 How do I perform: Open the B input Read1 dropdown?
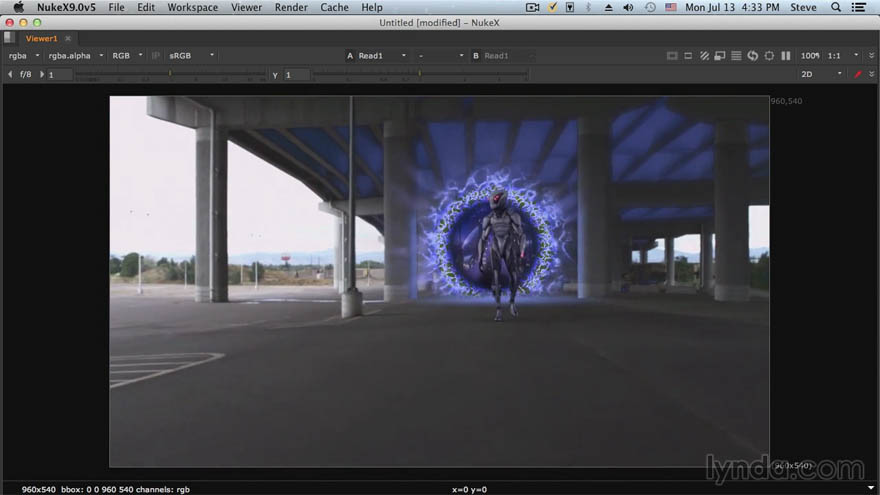508,56
